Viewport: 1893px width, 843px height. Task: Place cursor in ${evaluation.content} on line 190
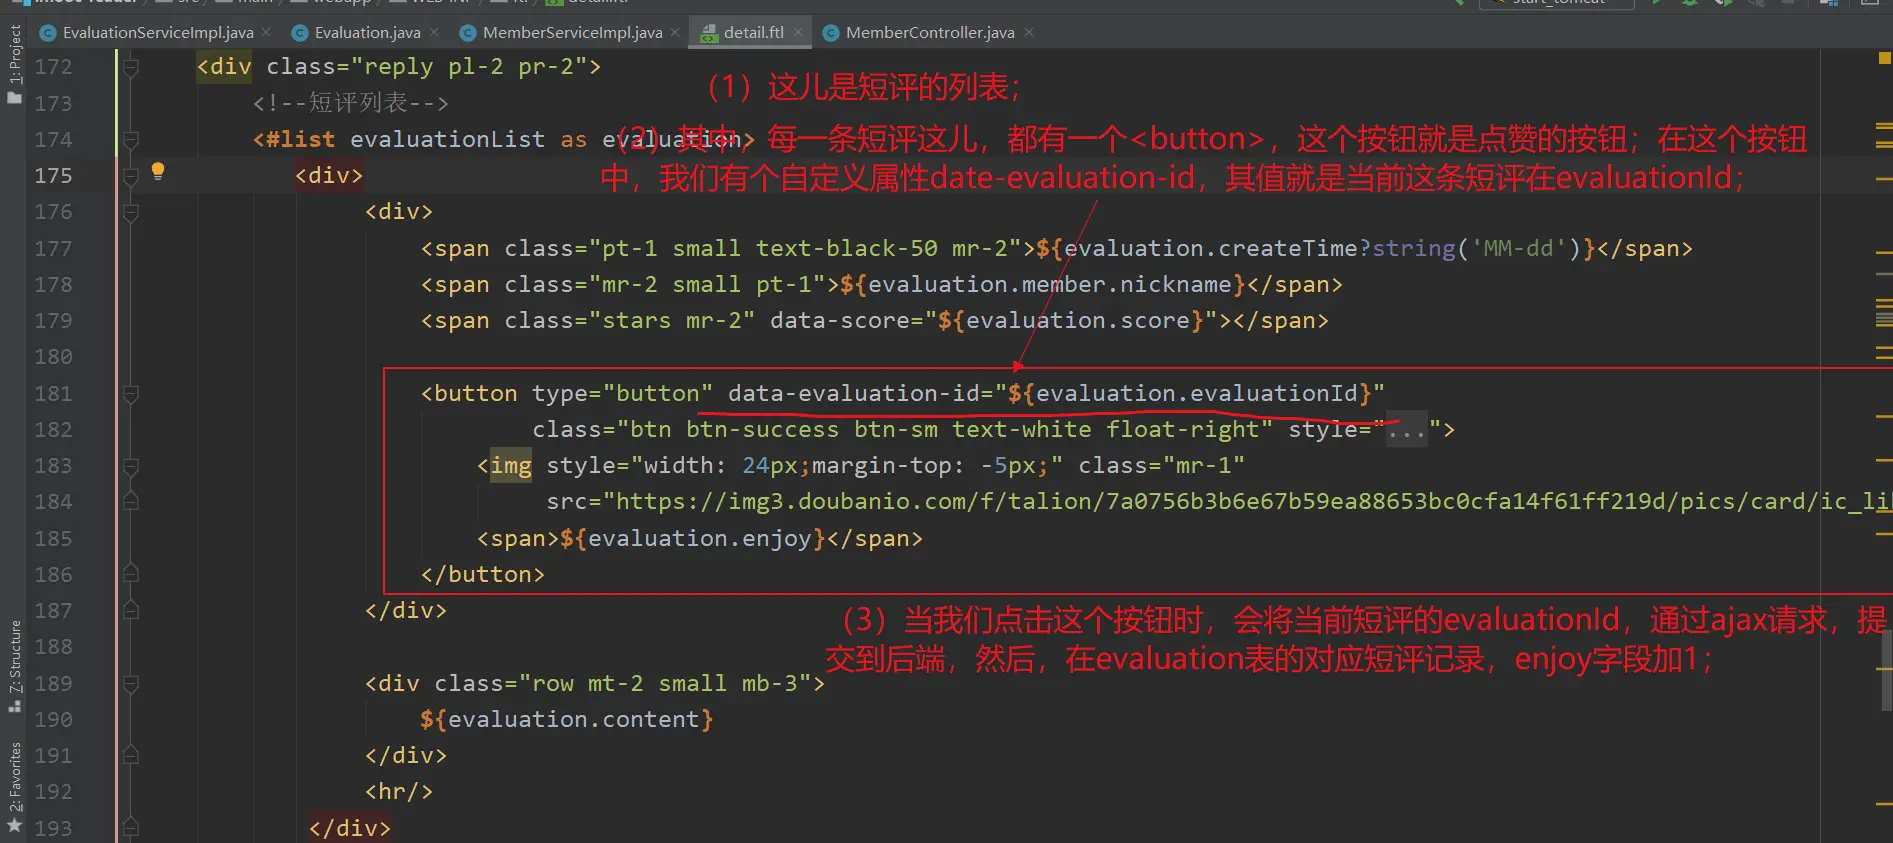(566, 720)
